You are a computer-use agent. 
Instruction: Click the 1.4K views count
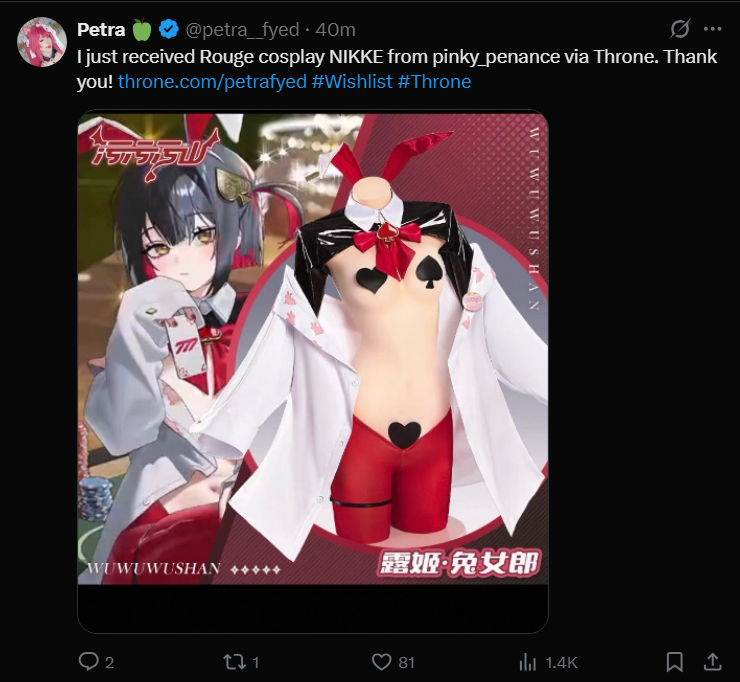point(562,663)
